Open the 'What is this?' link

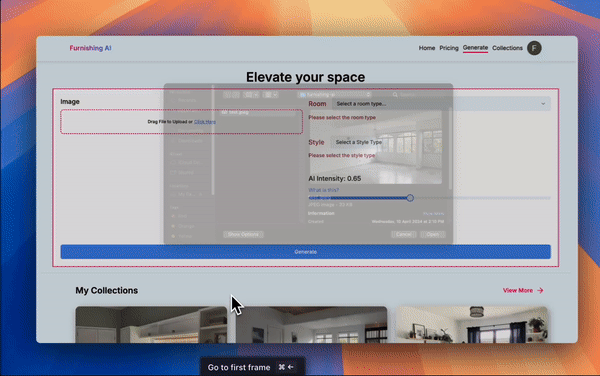point(323,190)
